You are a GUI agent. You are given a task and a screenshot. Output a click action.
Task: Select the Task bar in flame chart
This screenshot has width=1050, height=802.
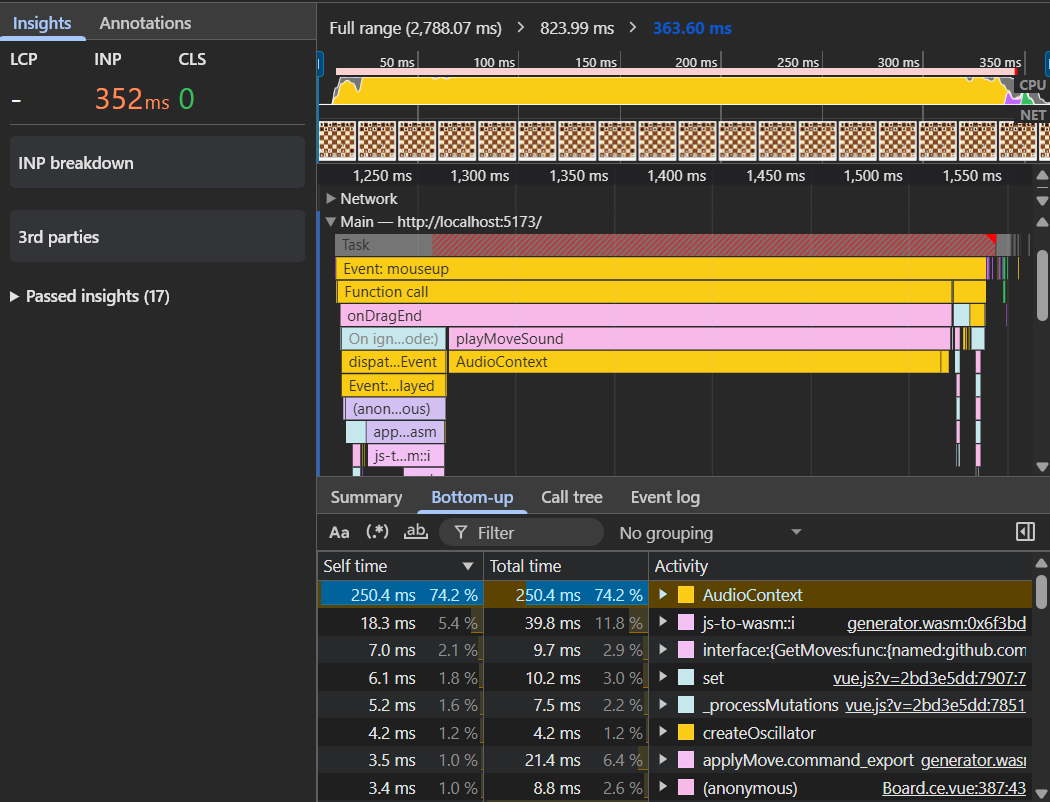coord(665,245)
